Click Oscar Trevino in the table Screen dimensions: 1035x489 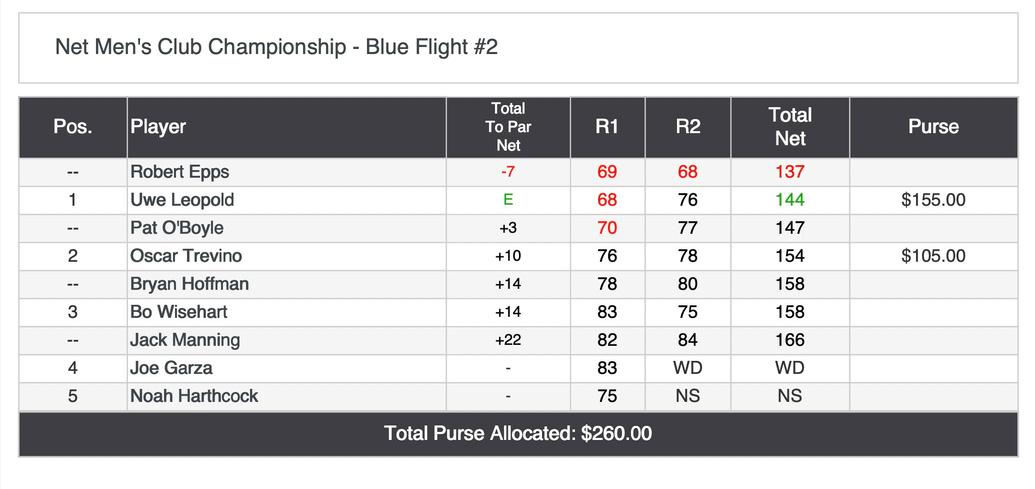[x=185, y=256]
